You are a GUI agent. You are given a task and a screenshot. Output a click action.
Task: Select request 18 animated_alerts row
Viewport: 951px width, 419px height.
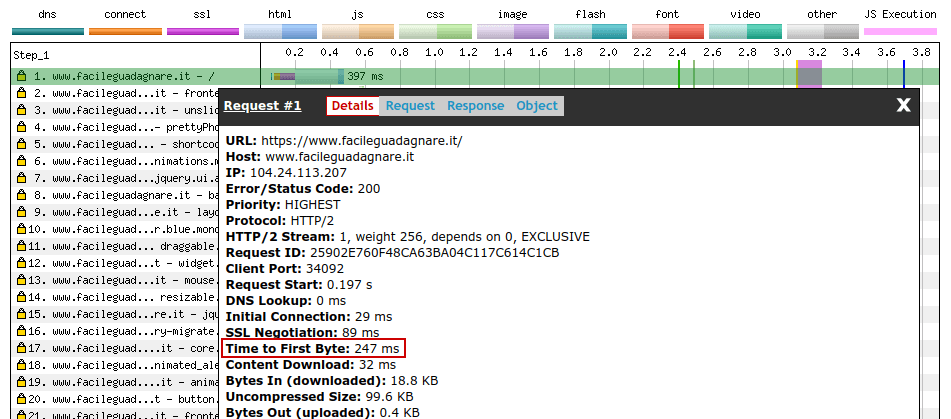115,365
